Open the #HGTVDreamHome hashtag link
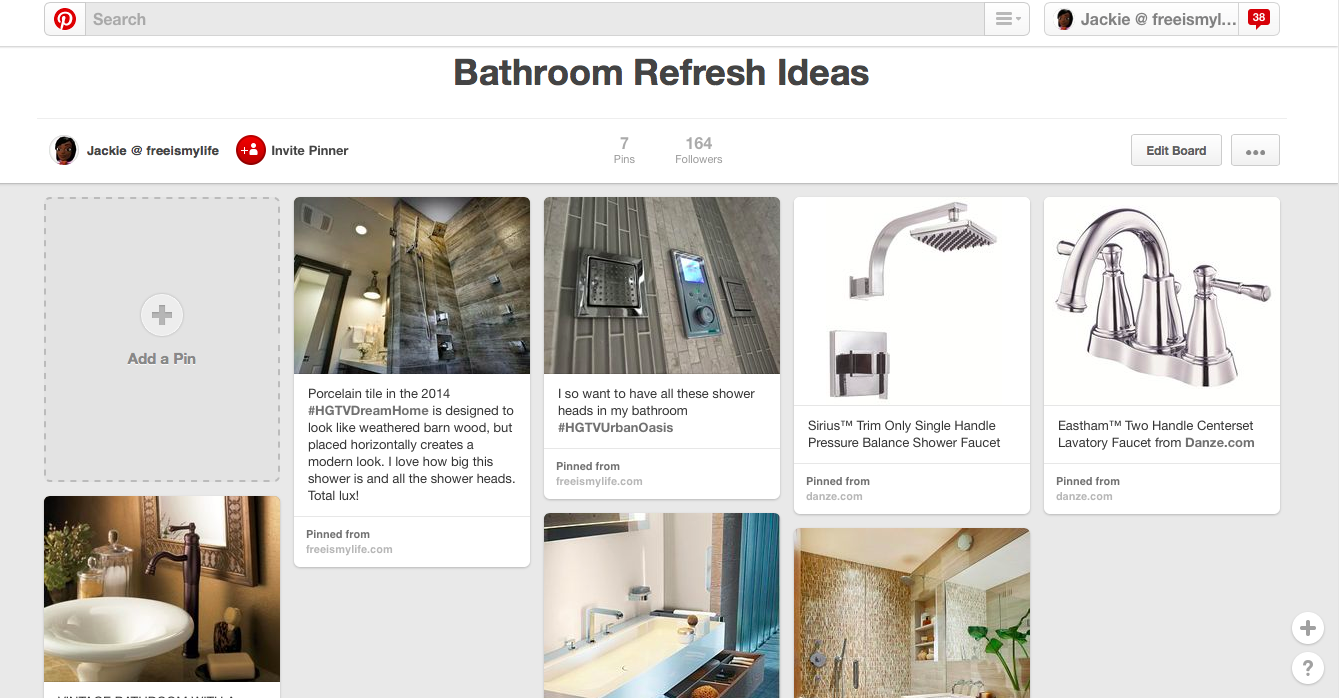This screenshot has height=698, width=1339. tap(368, 410)
